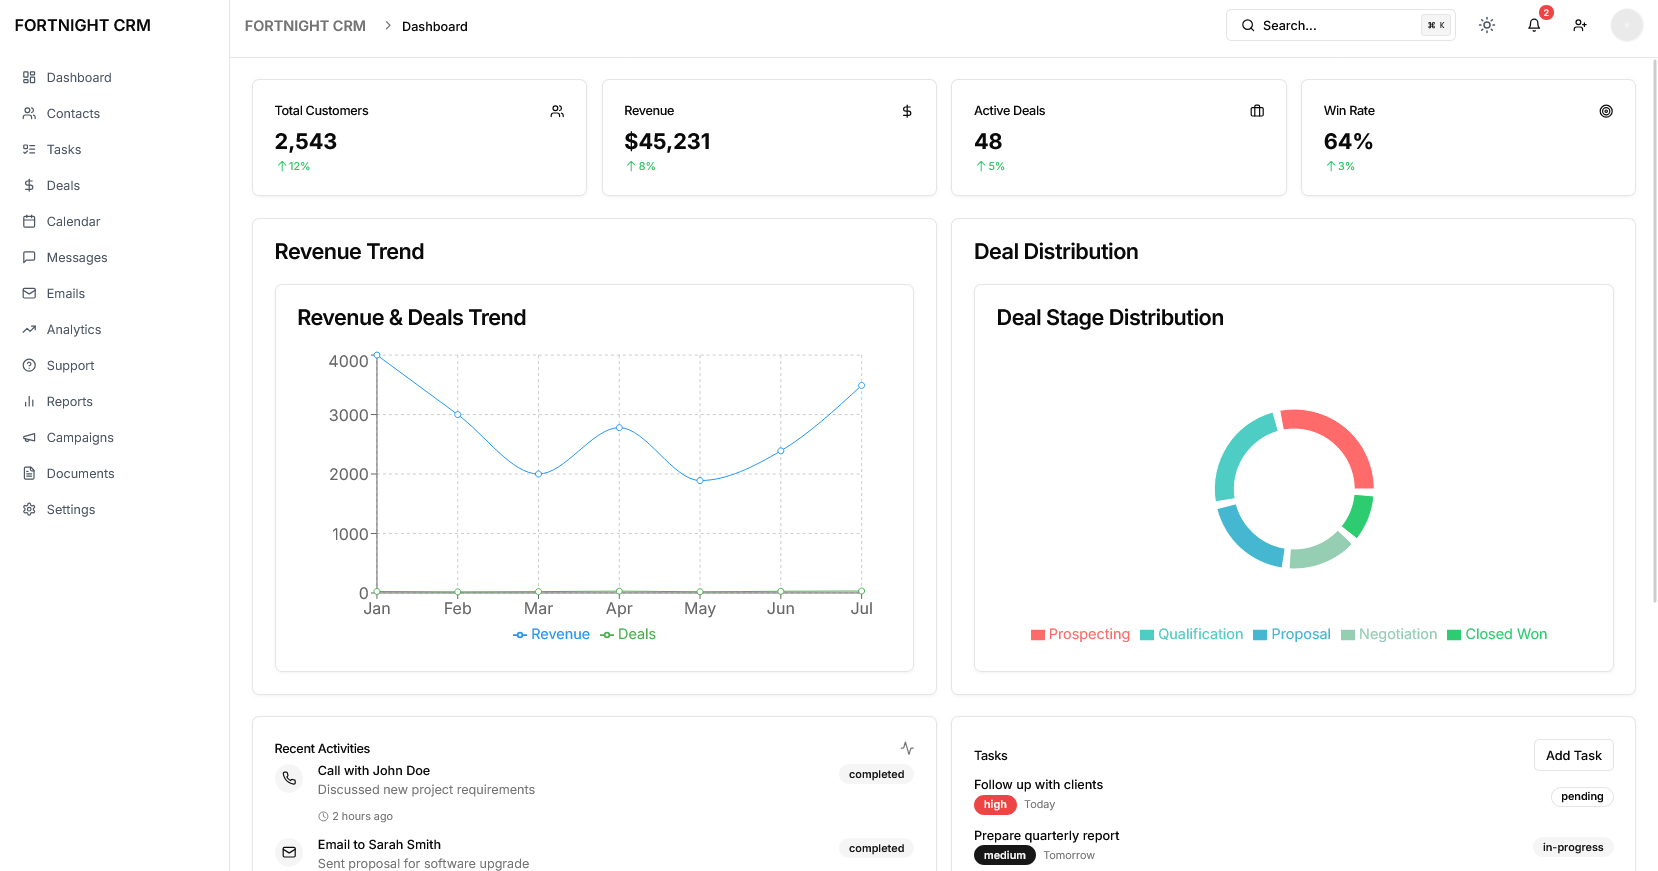
Task: Click FORTNIGHT CRM breadcrumb link
Action: click(x=305, y=26)
